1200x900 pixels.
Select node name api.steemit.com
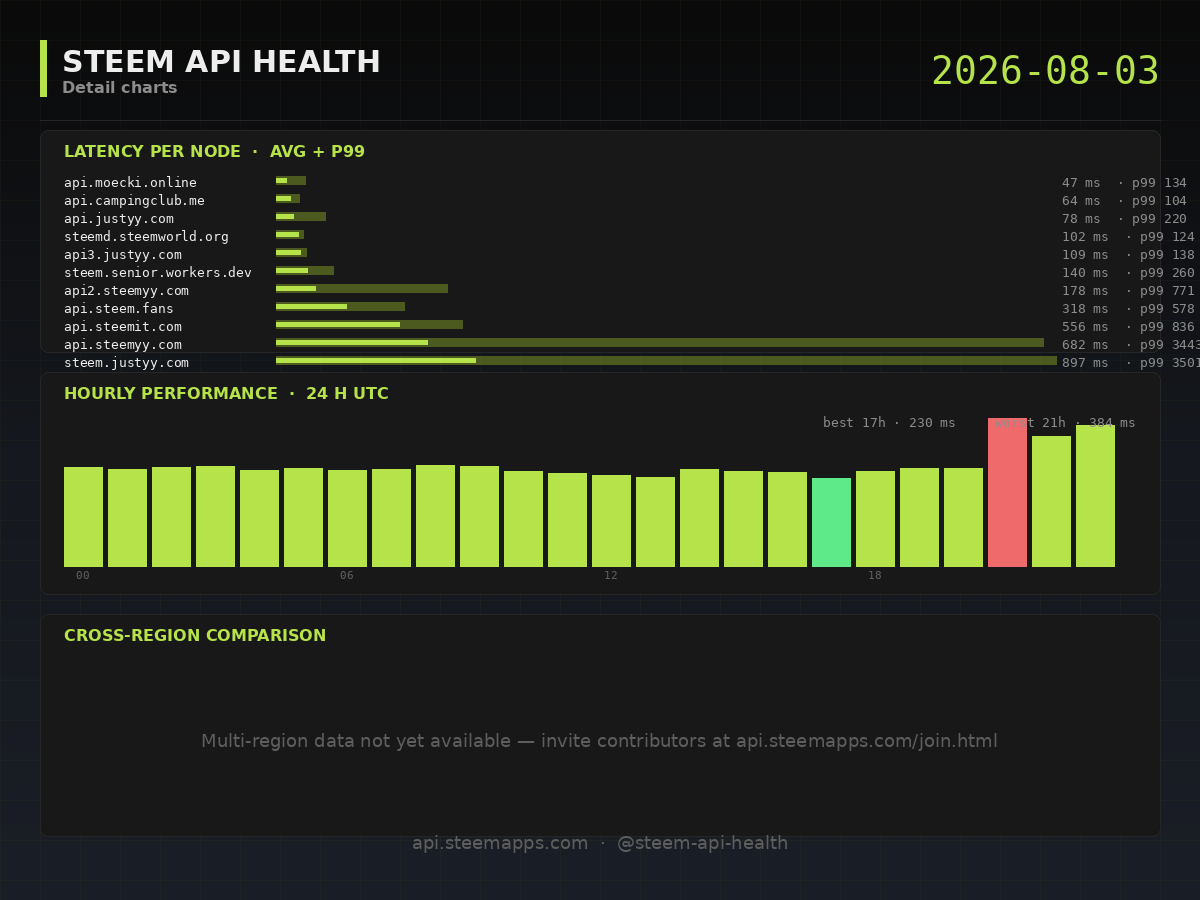(123, 327)
